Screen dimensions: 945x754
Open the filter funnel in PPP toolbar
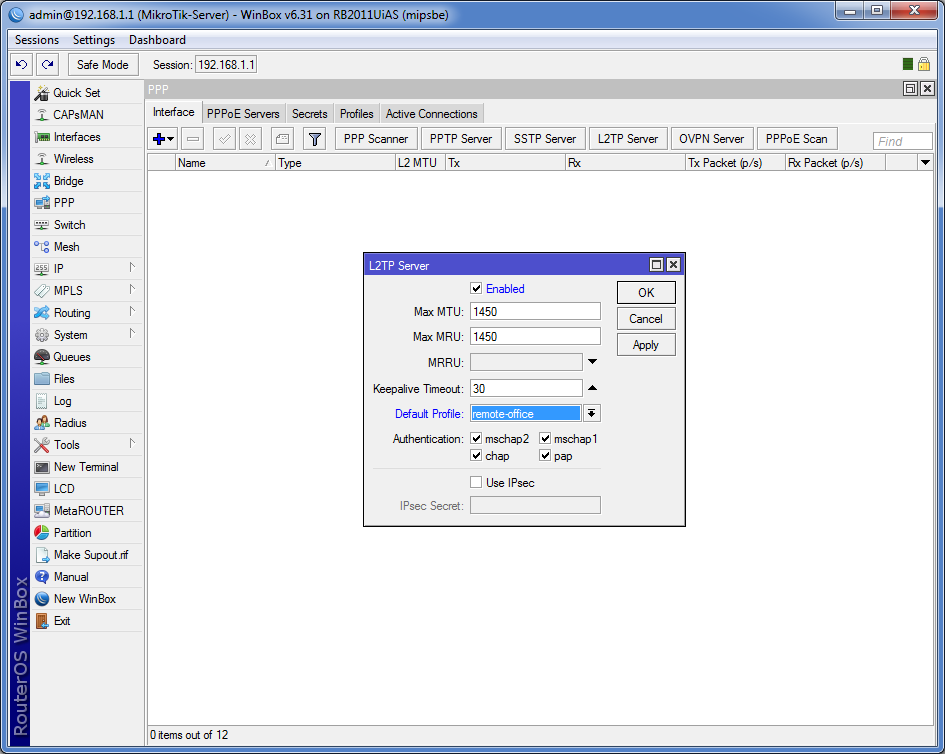tap(315, 139)
